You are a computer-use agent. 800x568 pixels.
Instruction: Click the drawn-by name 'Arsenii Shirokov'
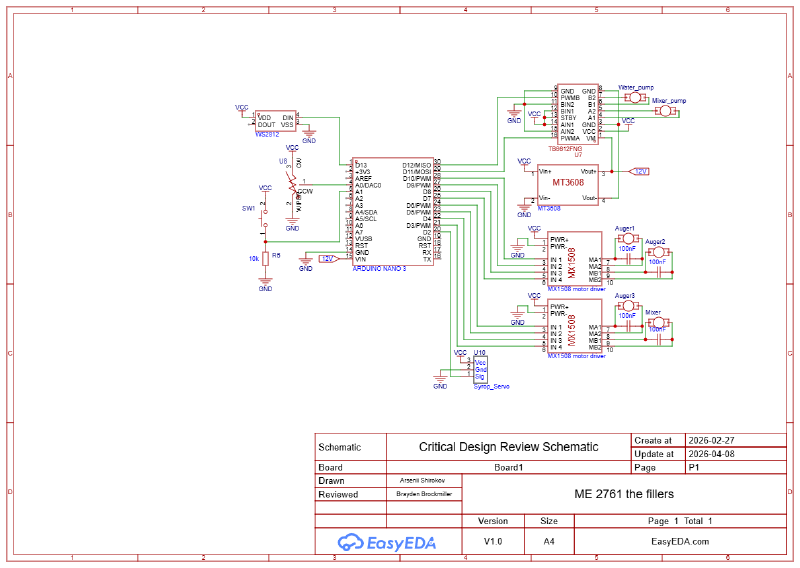(422, 481)
